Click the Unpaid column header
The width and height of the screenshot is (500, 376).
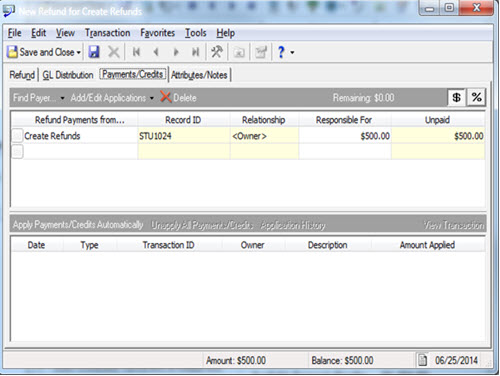437,120
